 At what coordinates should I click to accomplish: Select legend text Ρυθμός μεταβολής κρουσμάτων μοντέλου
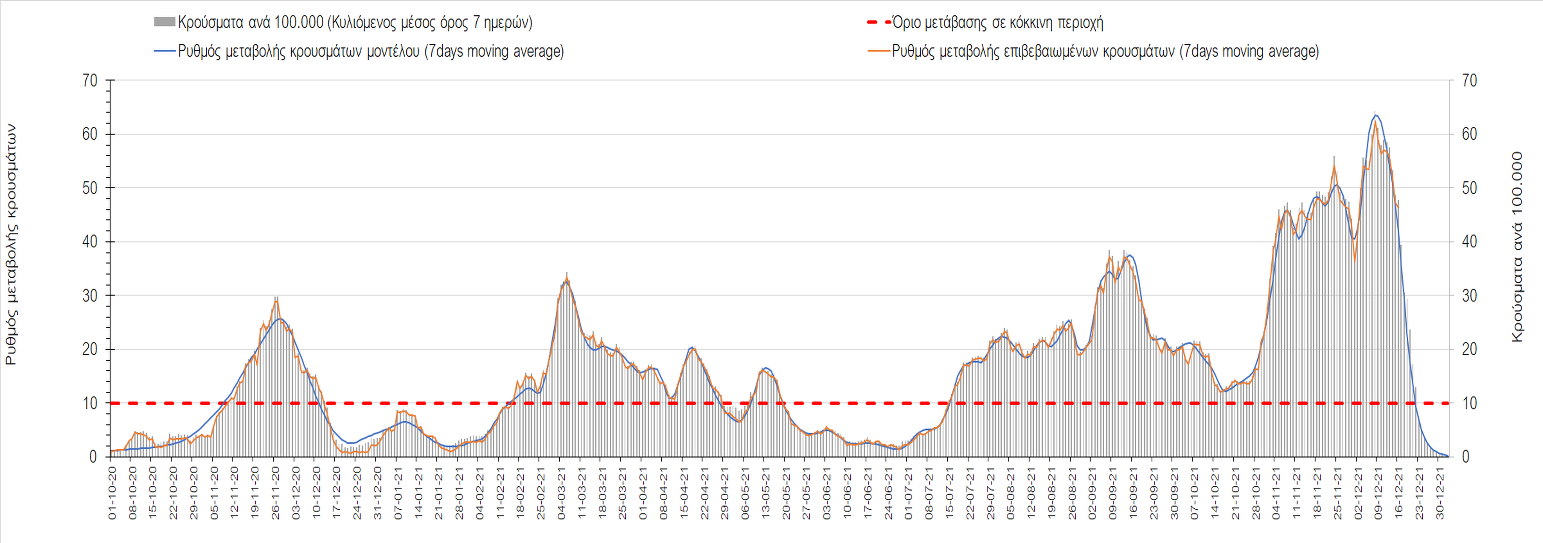(370, 52)
